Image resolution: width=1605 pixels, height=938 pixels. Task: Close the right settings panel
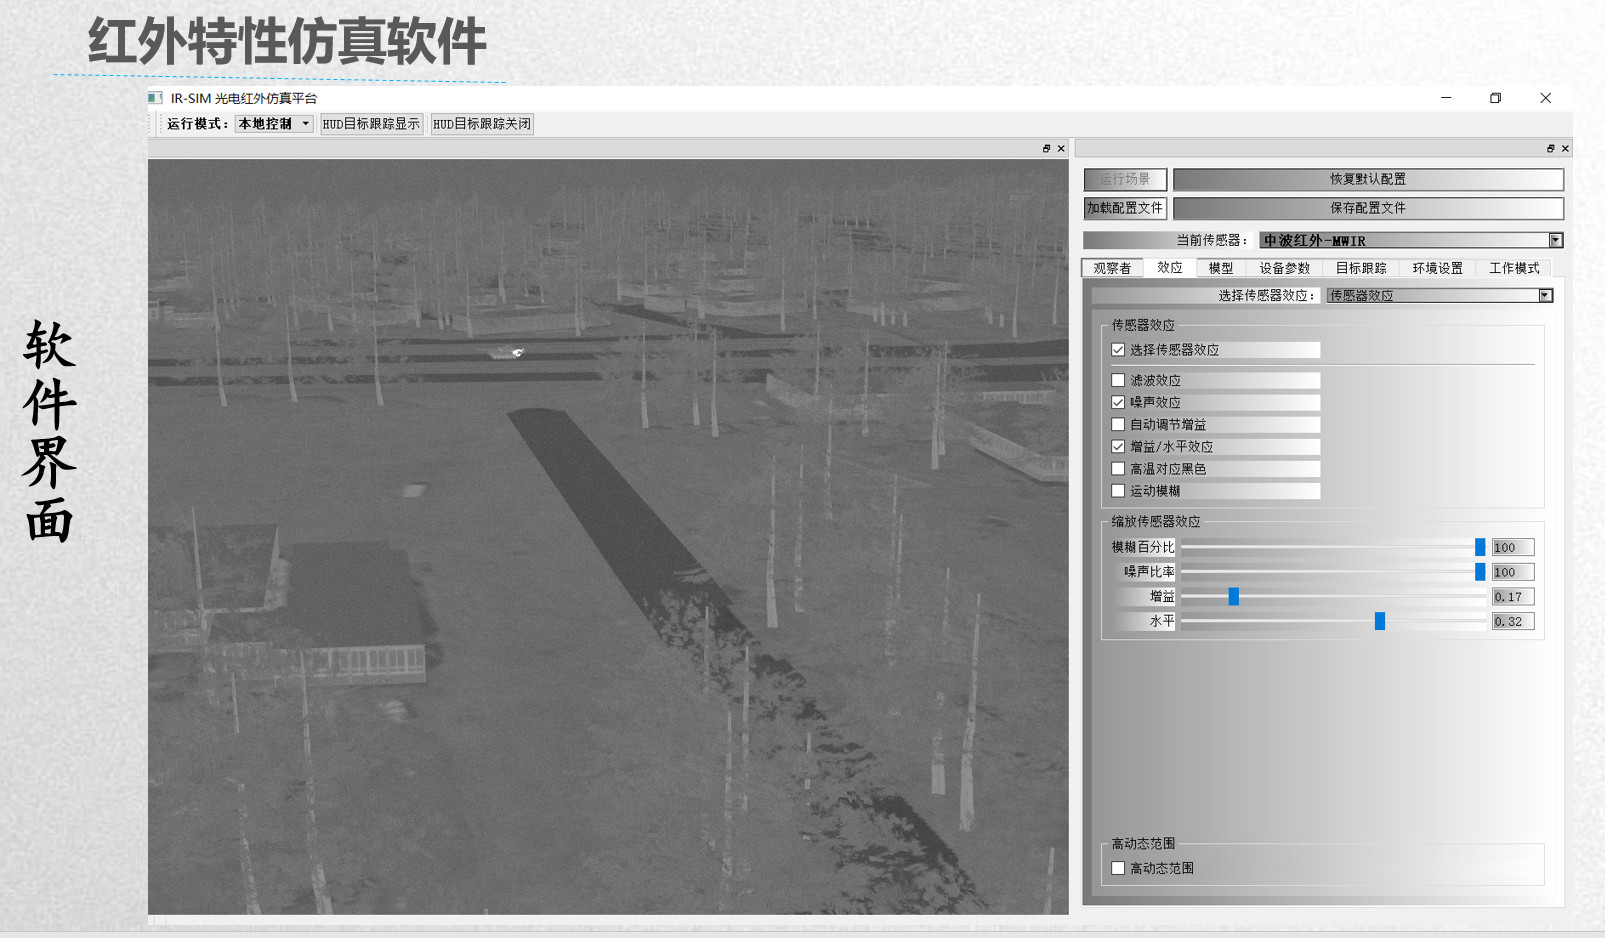point(1565,149)
